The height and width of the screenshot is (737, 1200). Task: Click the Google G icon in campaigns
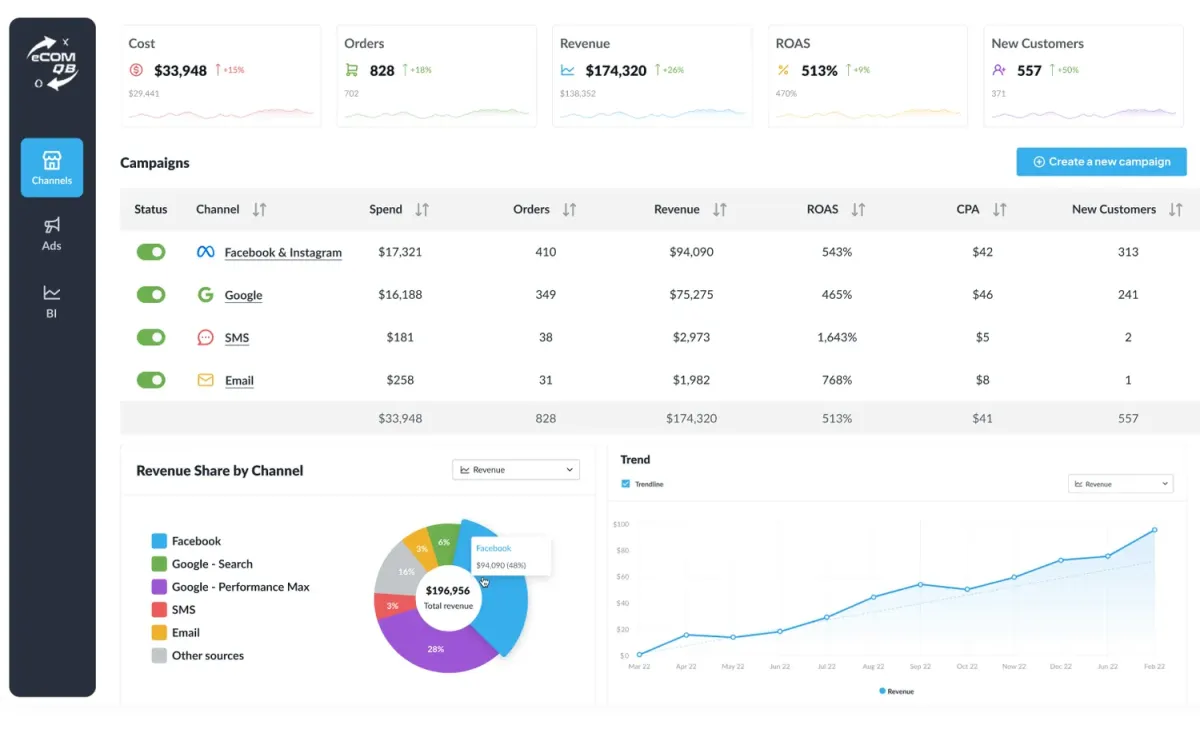point(205,295)
